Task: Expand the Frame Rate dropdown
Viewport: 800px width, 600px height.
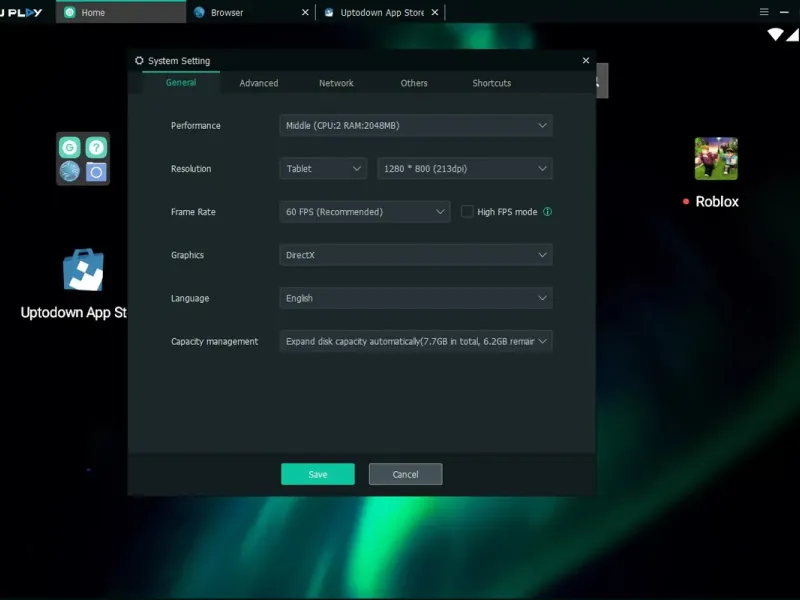Action: click(364, 212)
